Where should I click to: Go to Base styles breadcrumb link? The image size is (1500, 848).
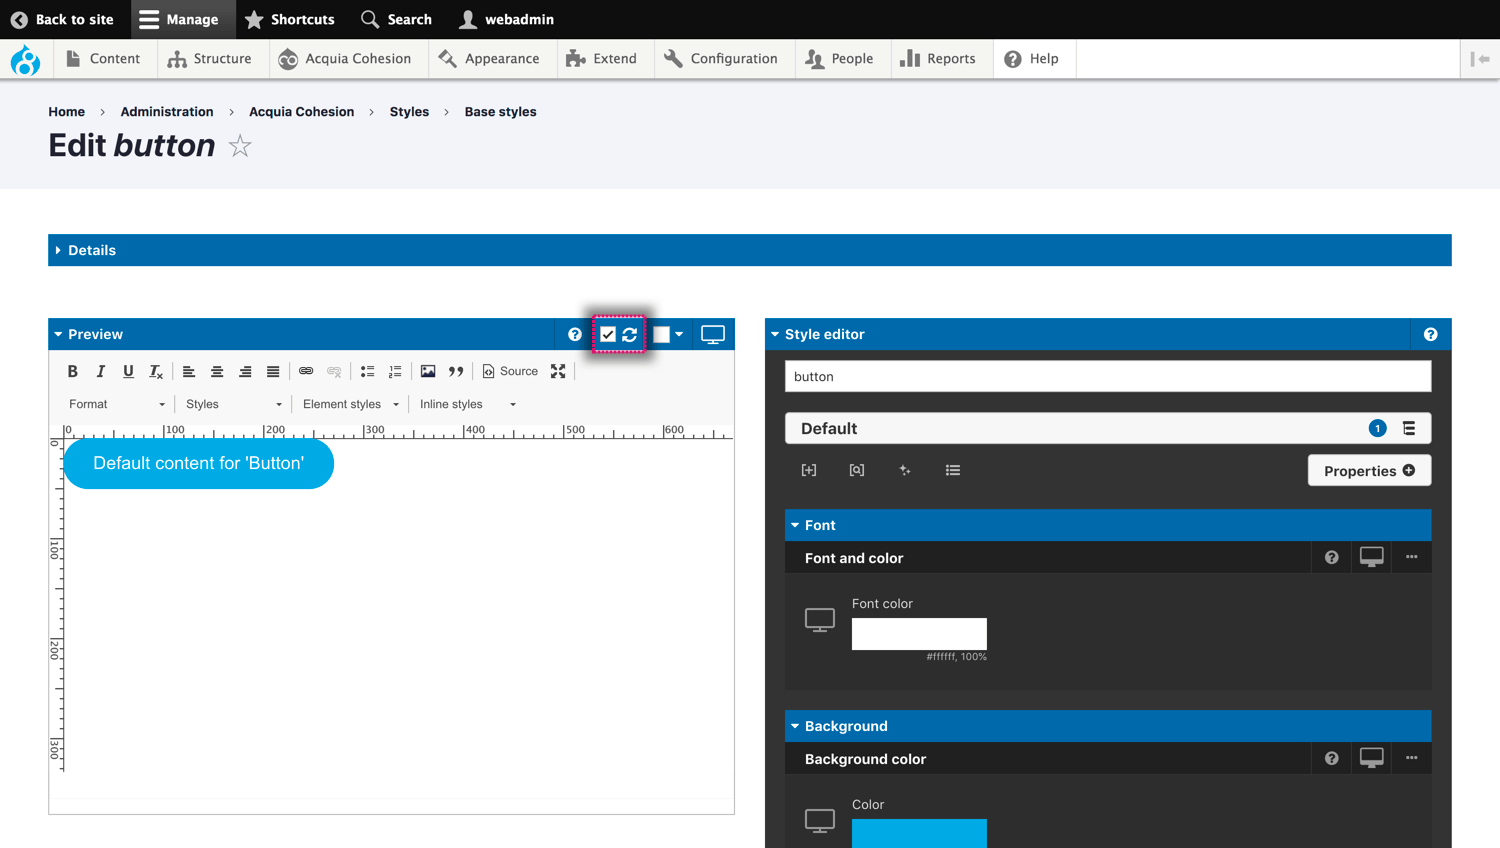point(500,112)
